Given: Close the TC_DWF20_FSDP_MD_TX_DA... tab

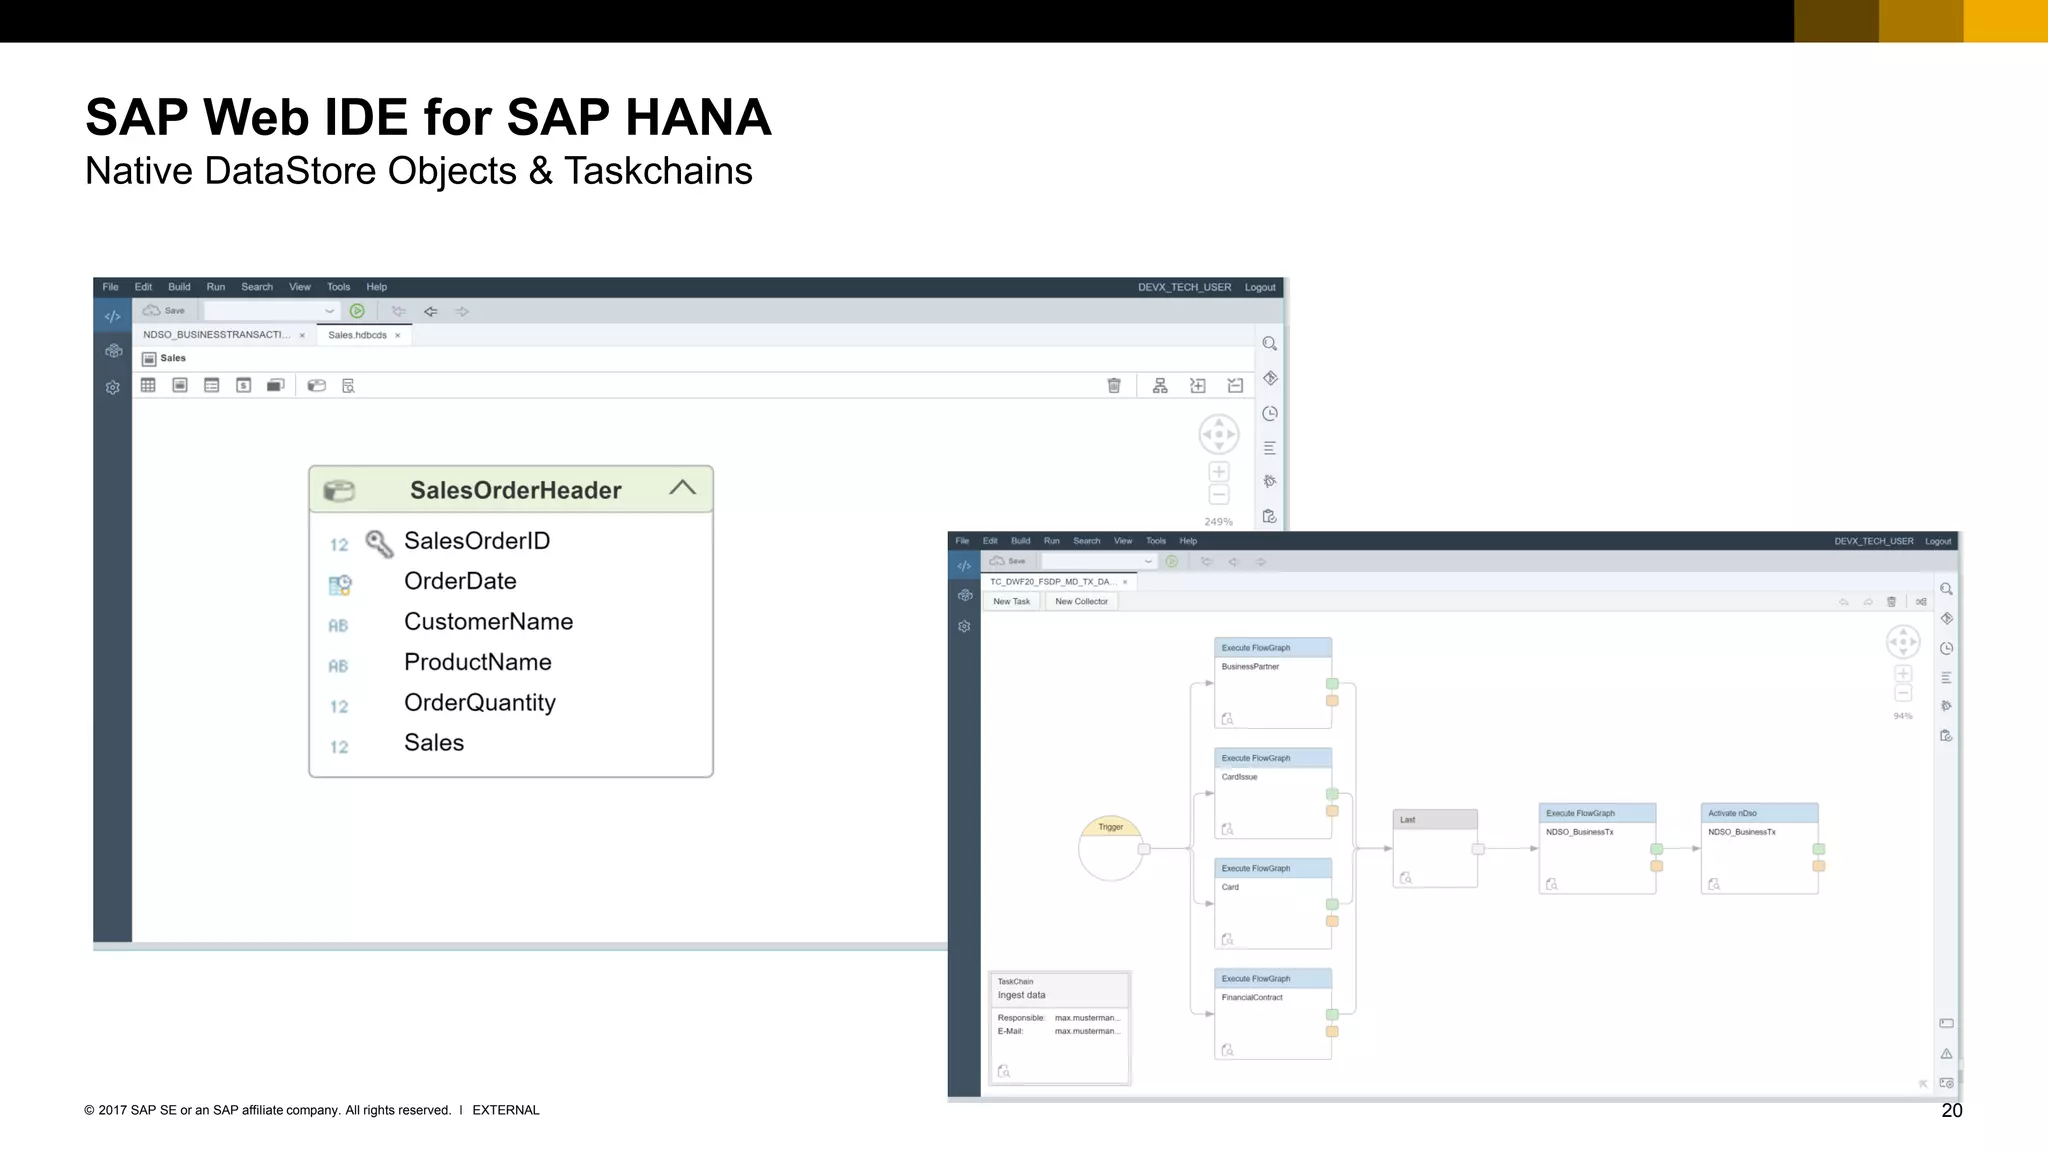Looking at the screenshot, I should tap(1125, 582).
